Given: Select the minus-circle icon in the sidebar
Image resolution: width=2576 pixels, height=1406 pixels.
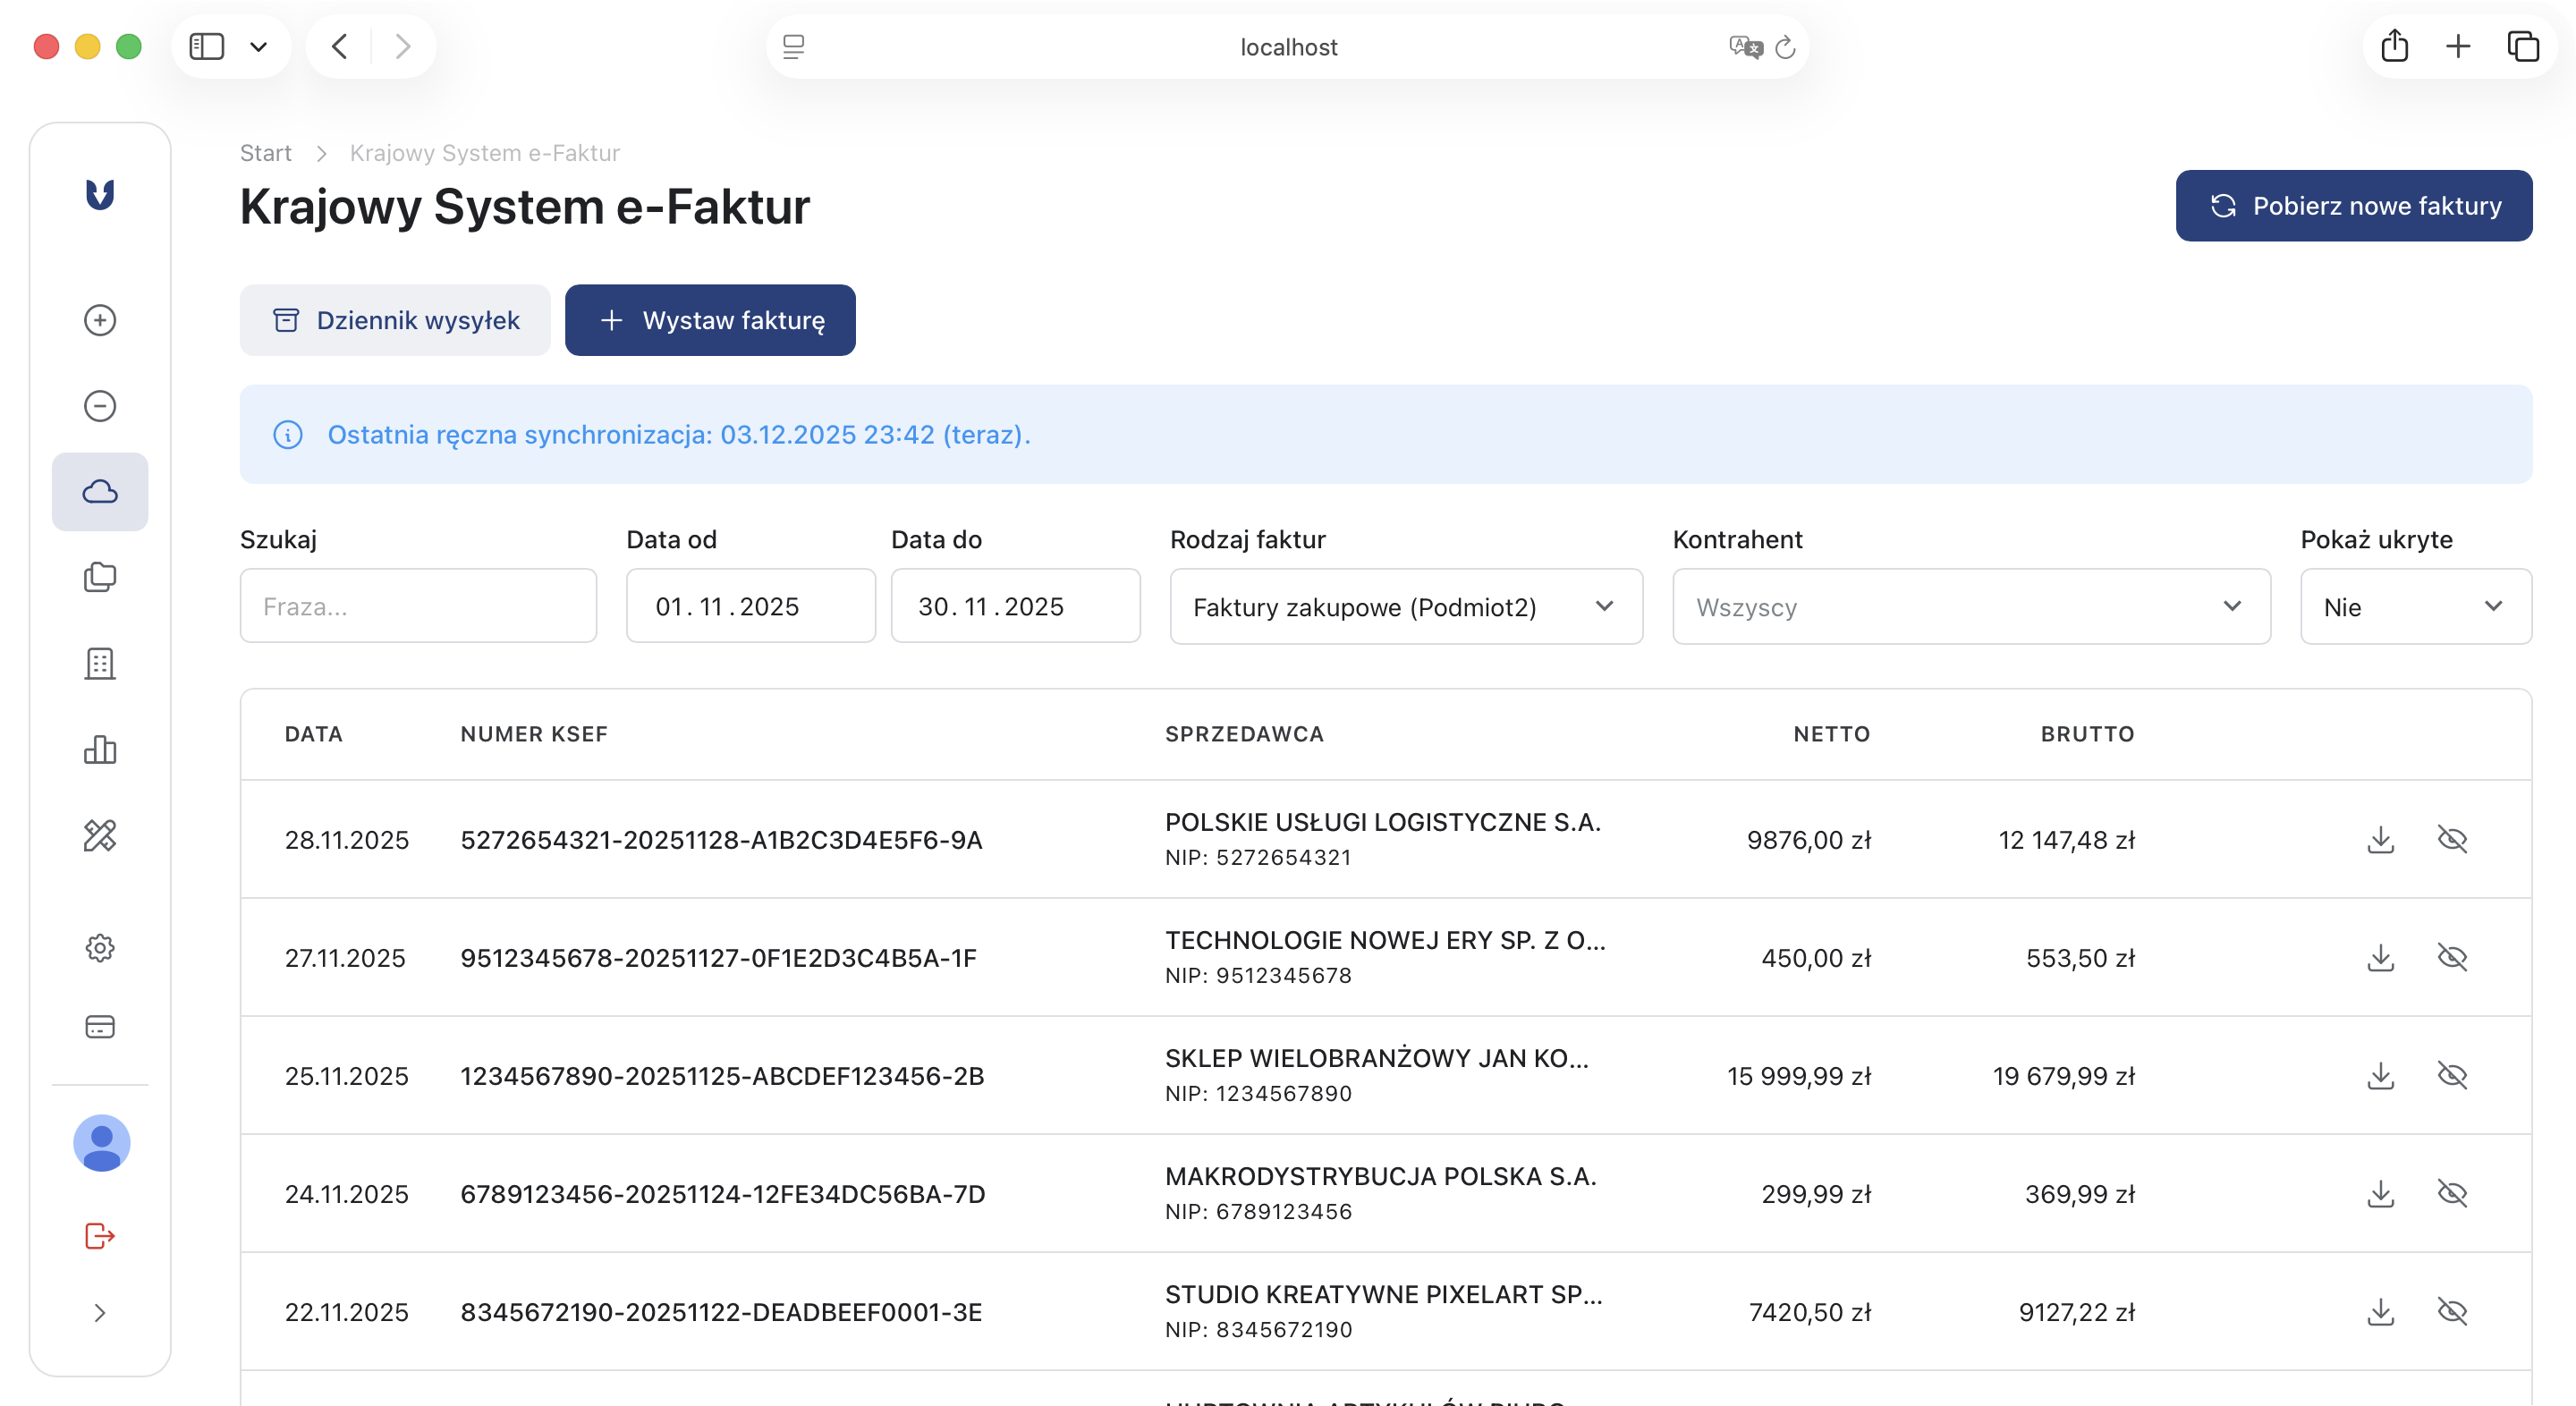Looking at the screenshot, I should tap(99, 405).
